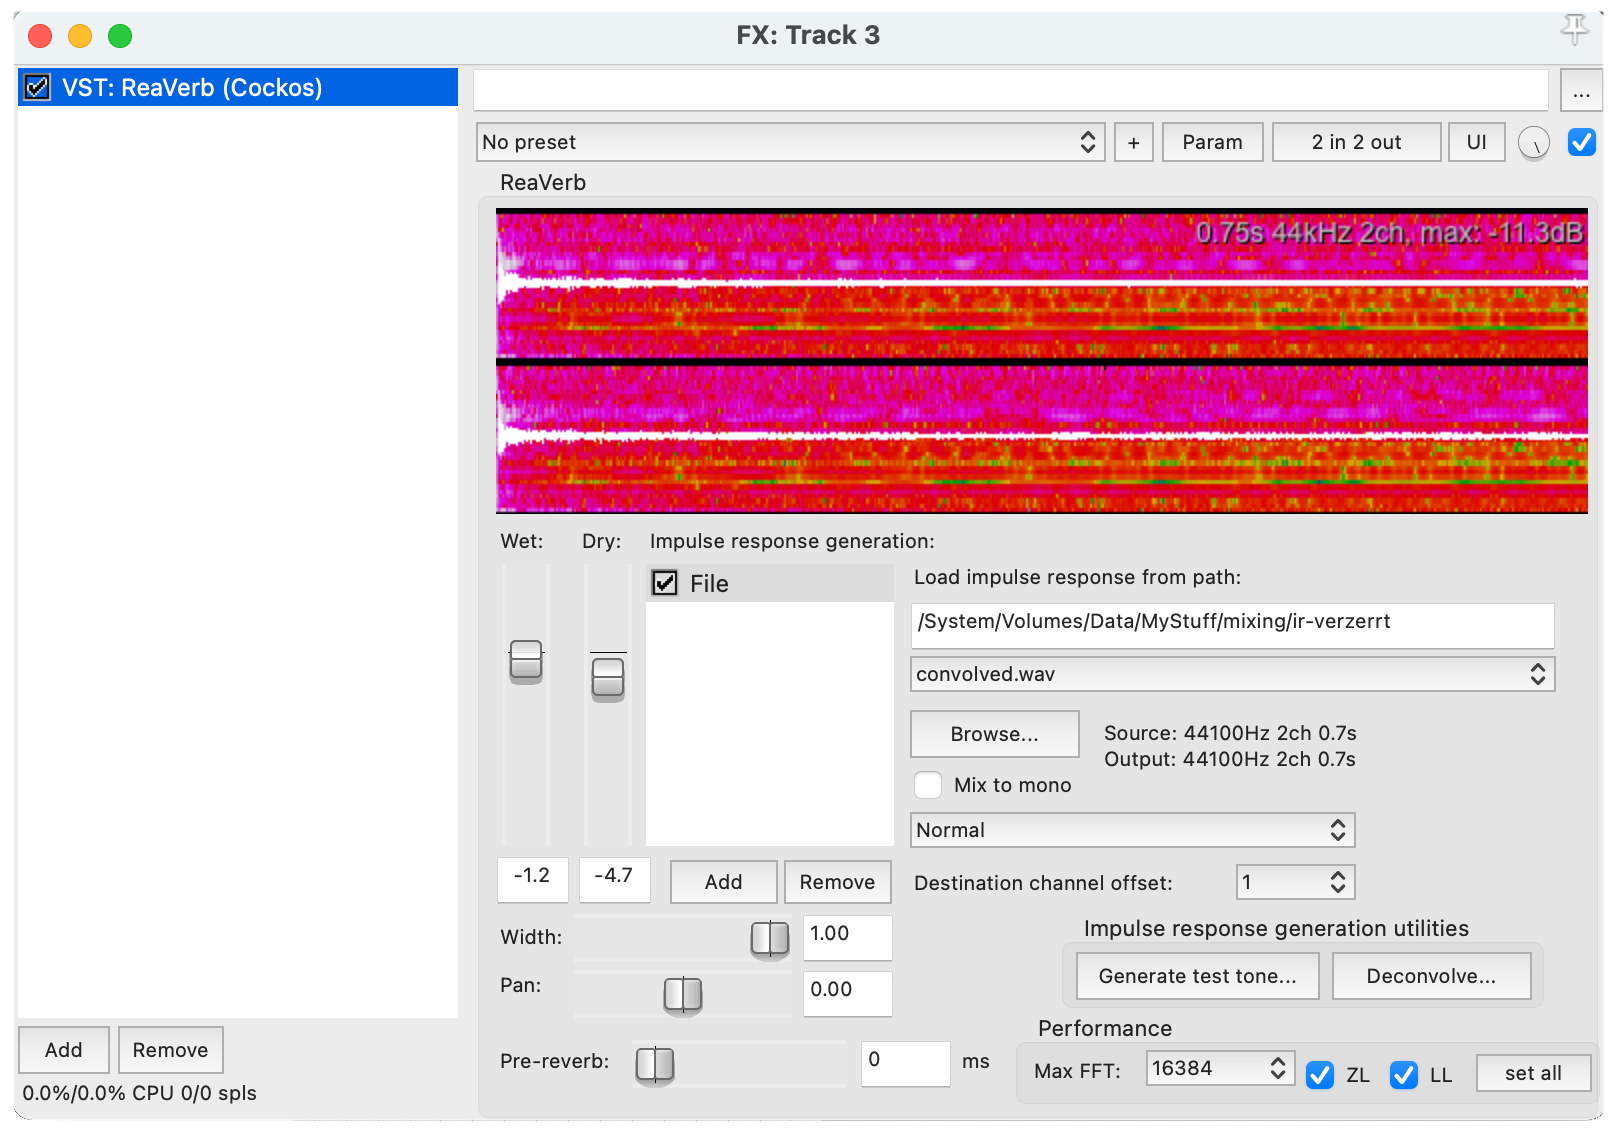
Task: Toggle the ReaVerb plugin enable checkbox in FX list
Action: (x=37, y=87)
